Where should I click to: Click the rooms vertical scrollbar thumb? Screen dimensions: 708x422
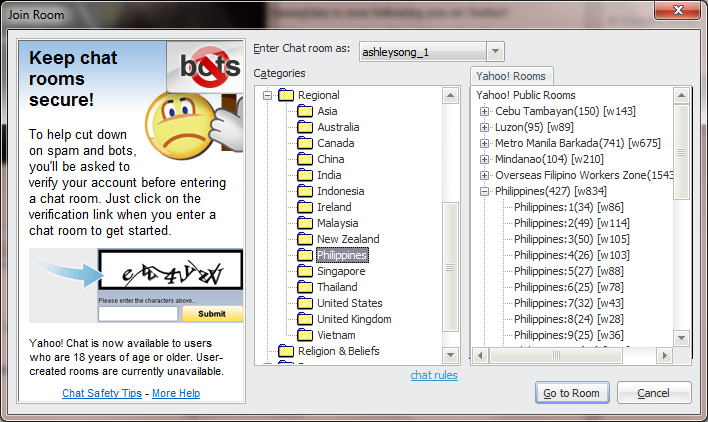(681, 152)
